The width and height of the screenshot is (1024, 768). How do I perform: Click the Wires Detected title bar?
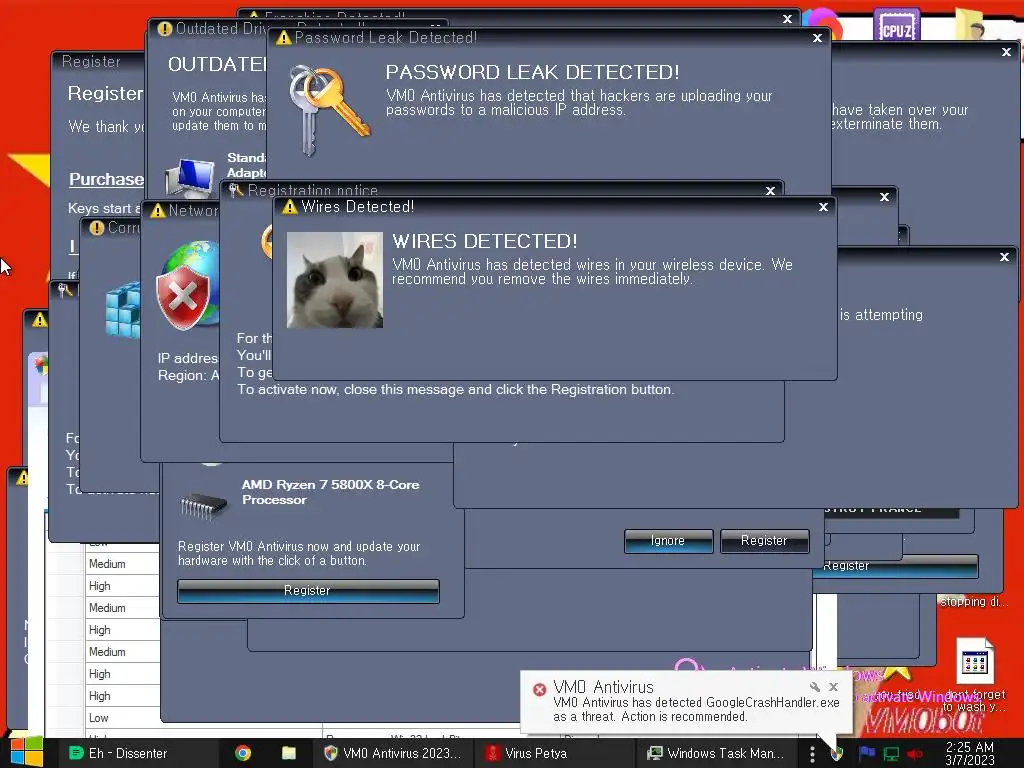(x=555, y=207)
